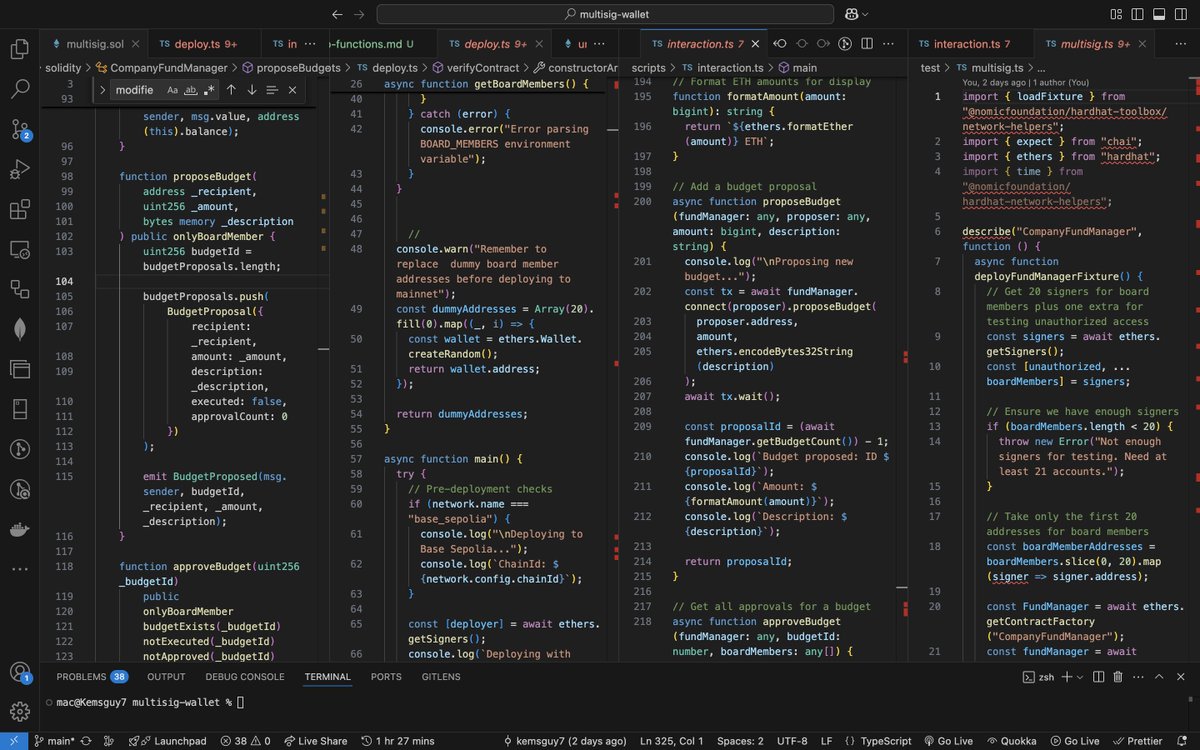Open the new terminal profile dropdown
Viewport: 1200px width, 750px height.
(x=1080, y=677)
